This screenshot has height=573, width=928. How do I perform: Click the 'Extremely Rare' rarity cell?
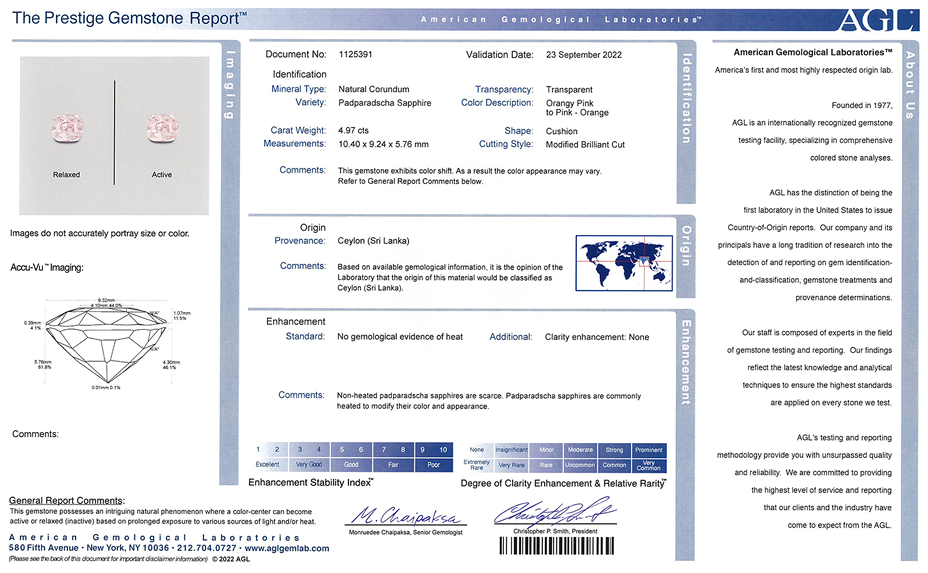click(477, 465)
